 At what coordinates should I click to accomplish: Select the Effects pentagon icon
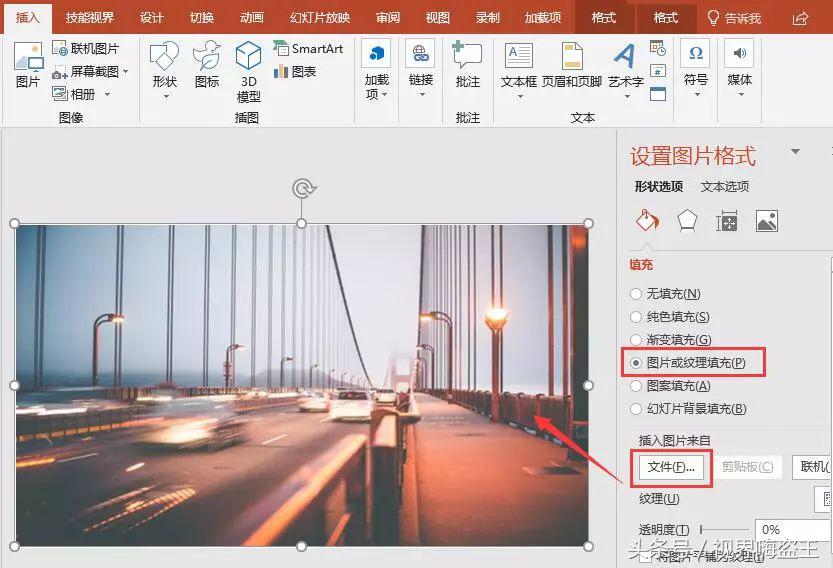coord(687,221)
